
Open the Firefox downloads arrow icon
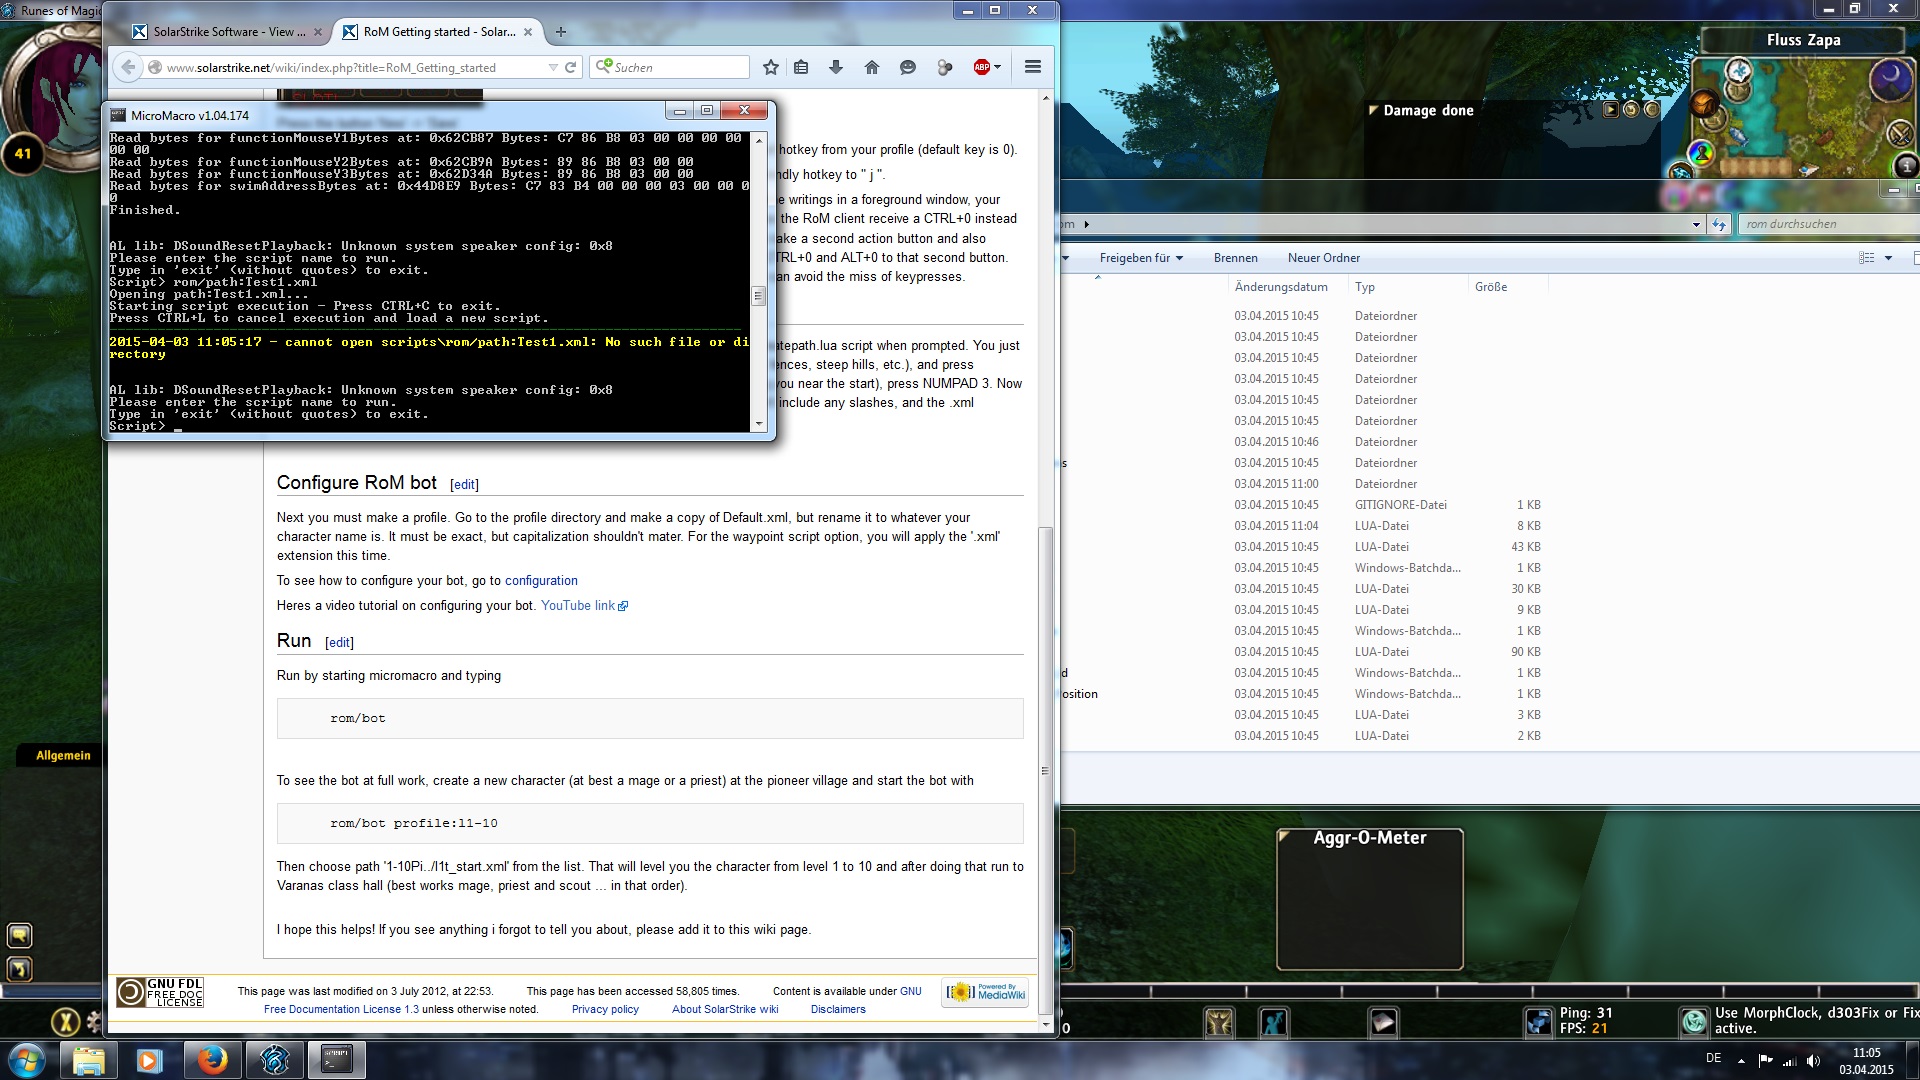click(x=836, y=67)
